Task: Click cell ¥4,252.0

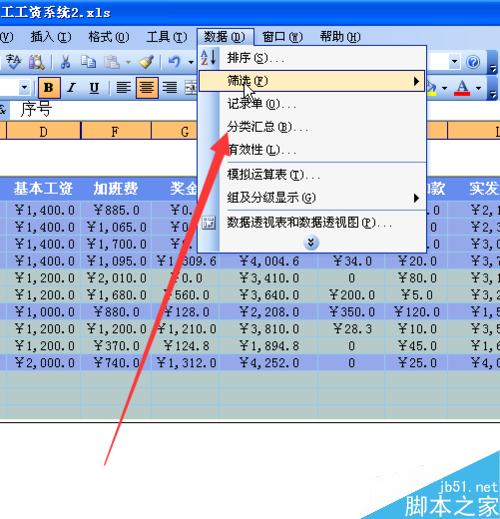Action: (x=269, y=363)
